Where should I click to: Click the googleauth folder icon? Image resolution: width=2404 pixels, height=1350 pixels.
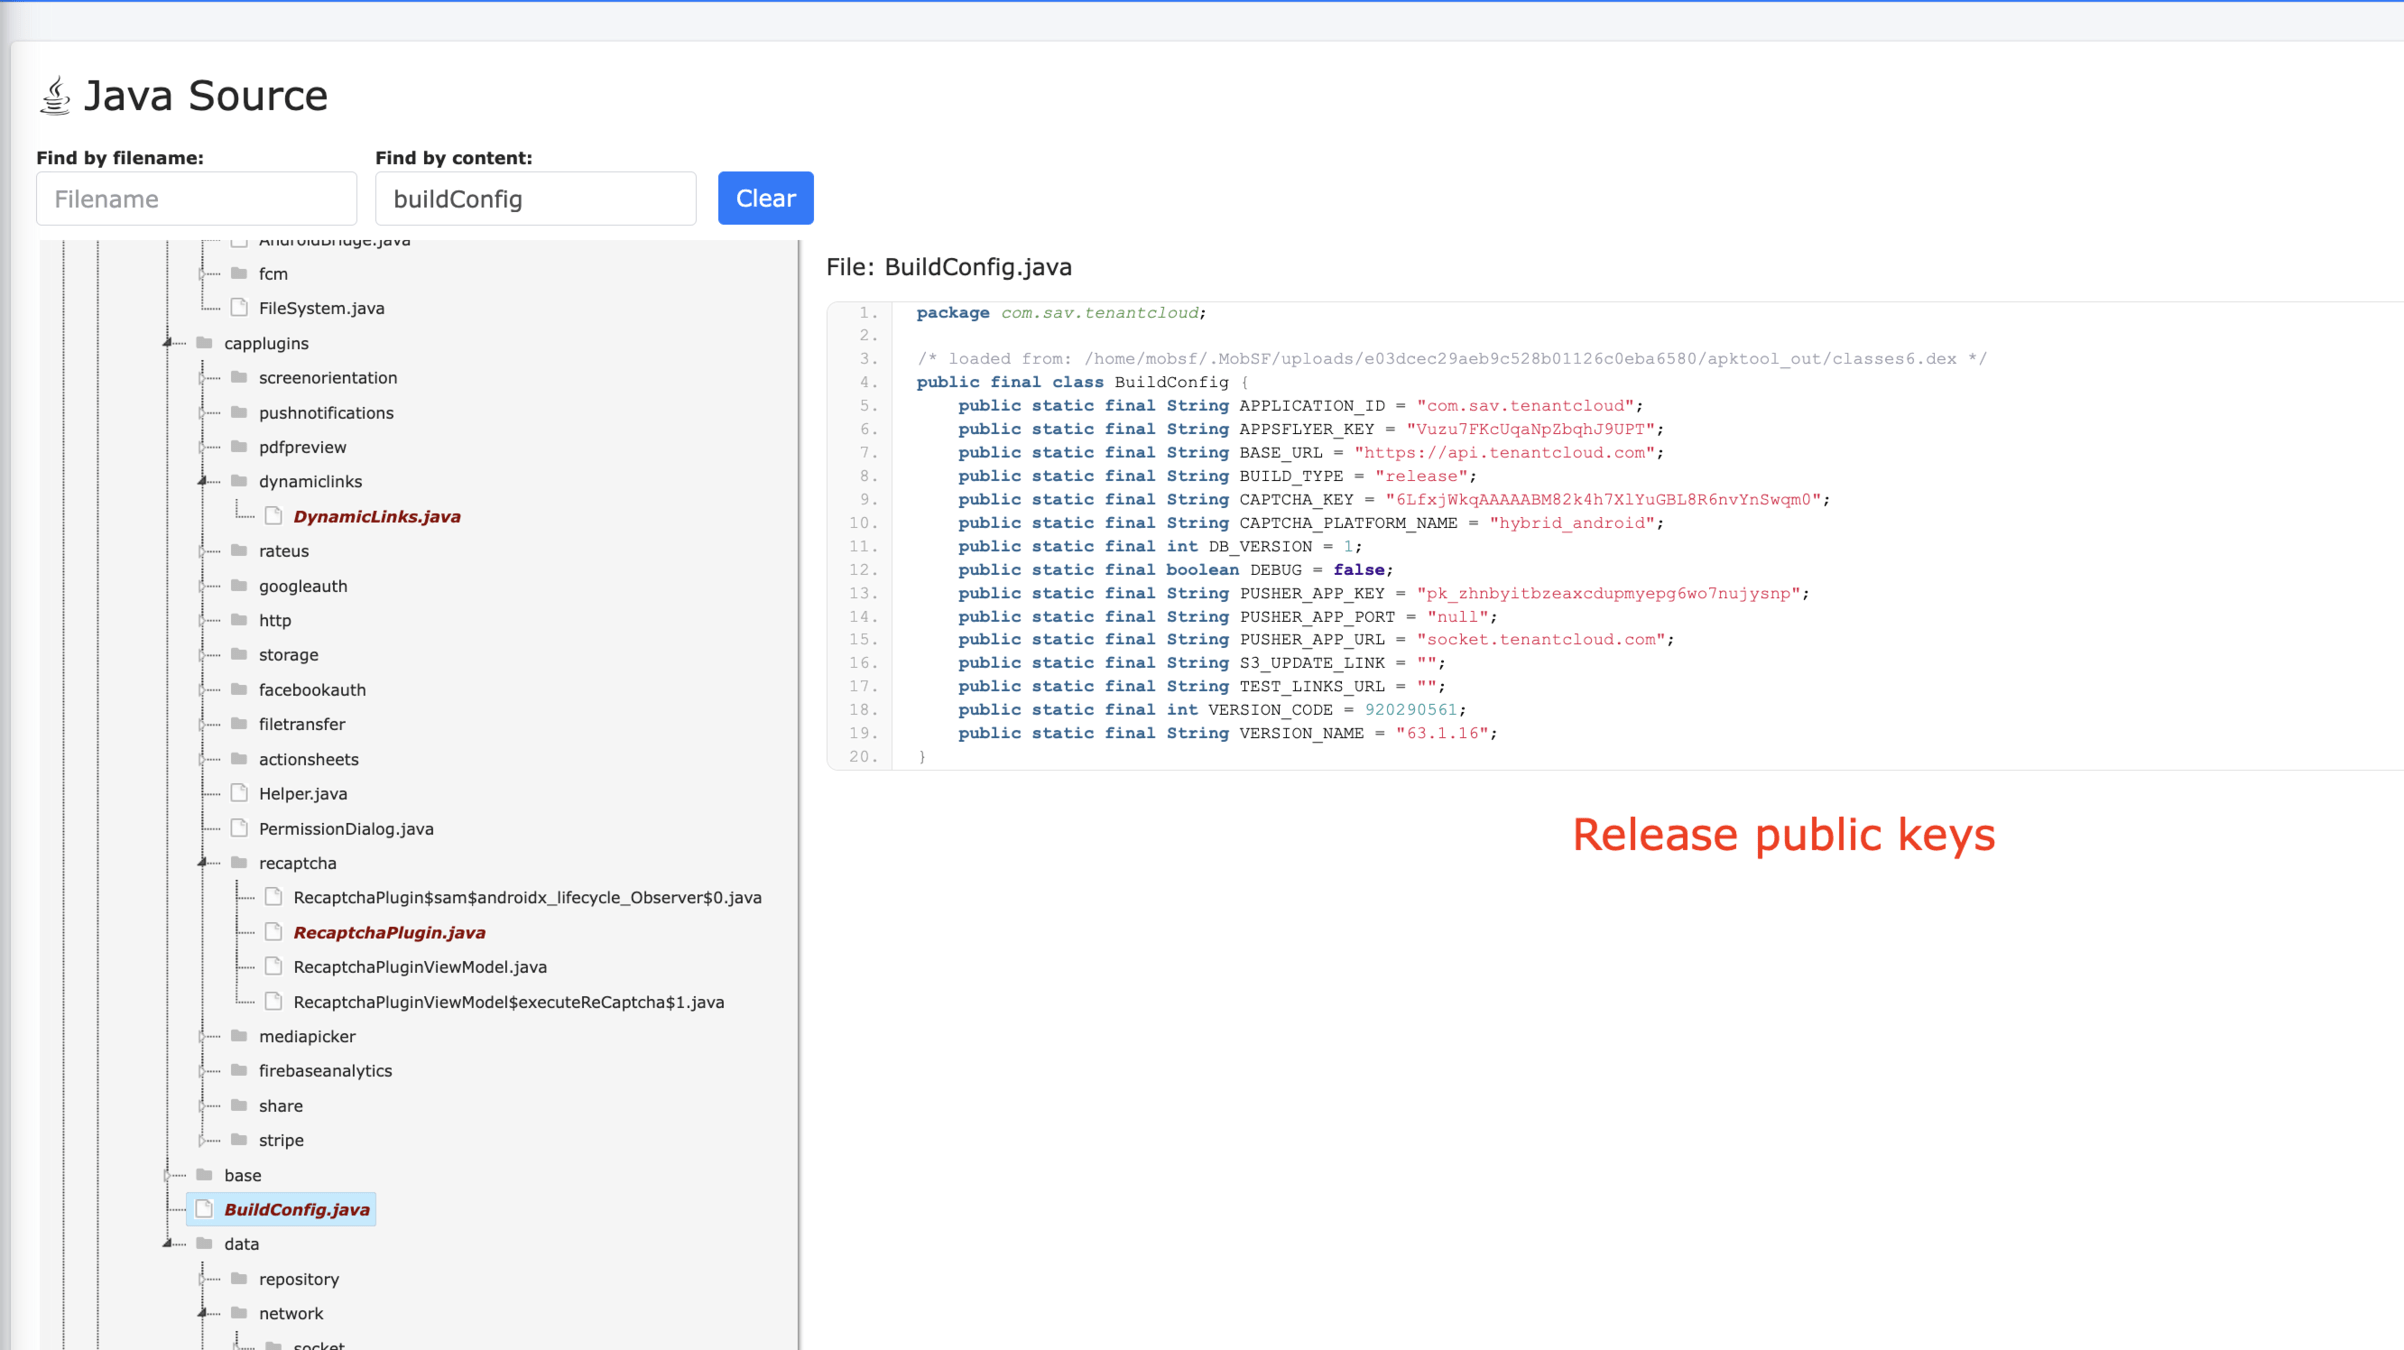point(239,585)
